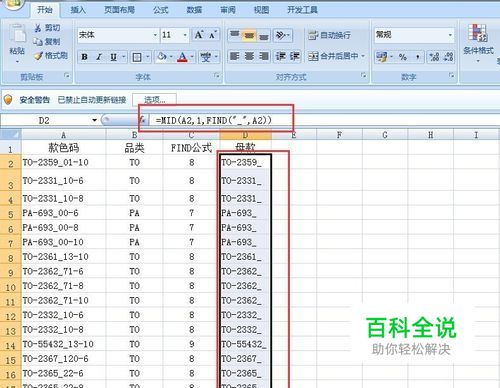Decrease font size with the small A icon
The width and height of the screenshot is (500, 388).
[x=213, y=35]
